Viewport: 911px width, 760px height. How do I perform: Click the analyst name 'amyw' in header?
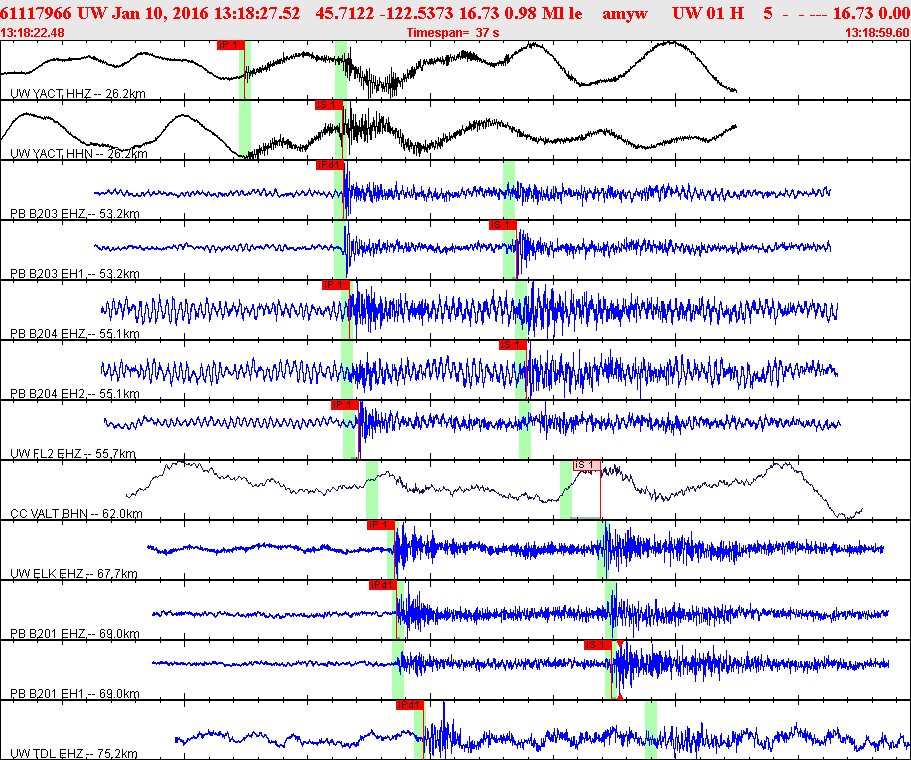click(x=625, y=13)
